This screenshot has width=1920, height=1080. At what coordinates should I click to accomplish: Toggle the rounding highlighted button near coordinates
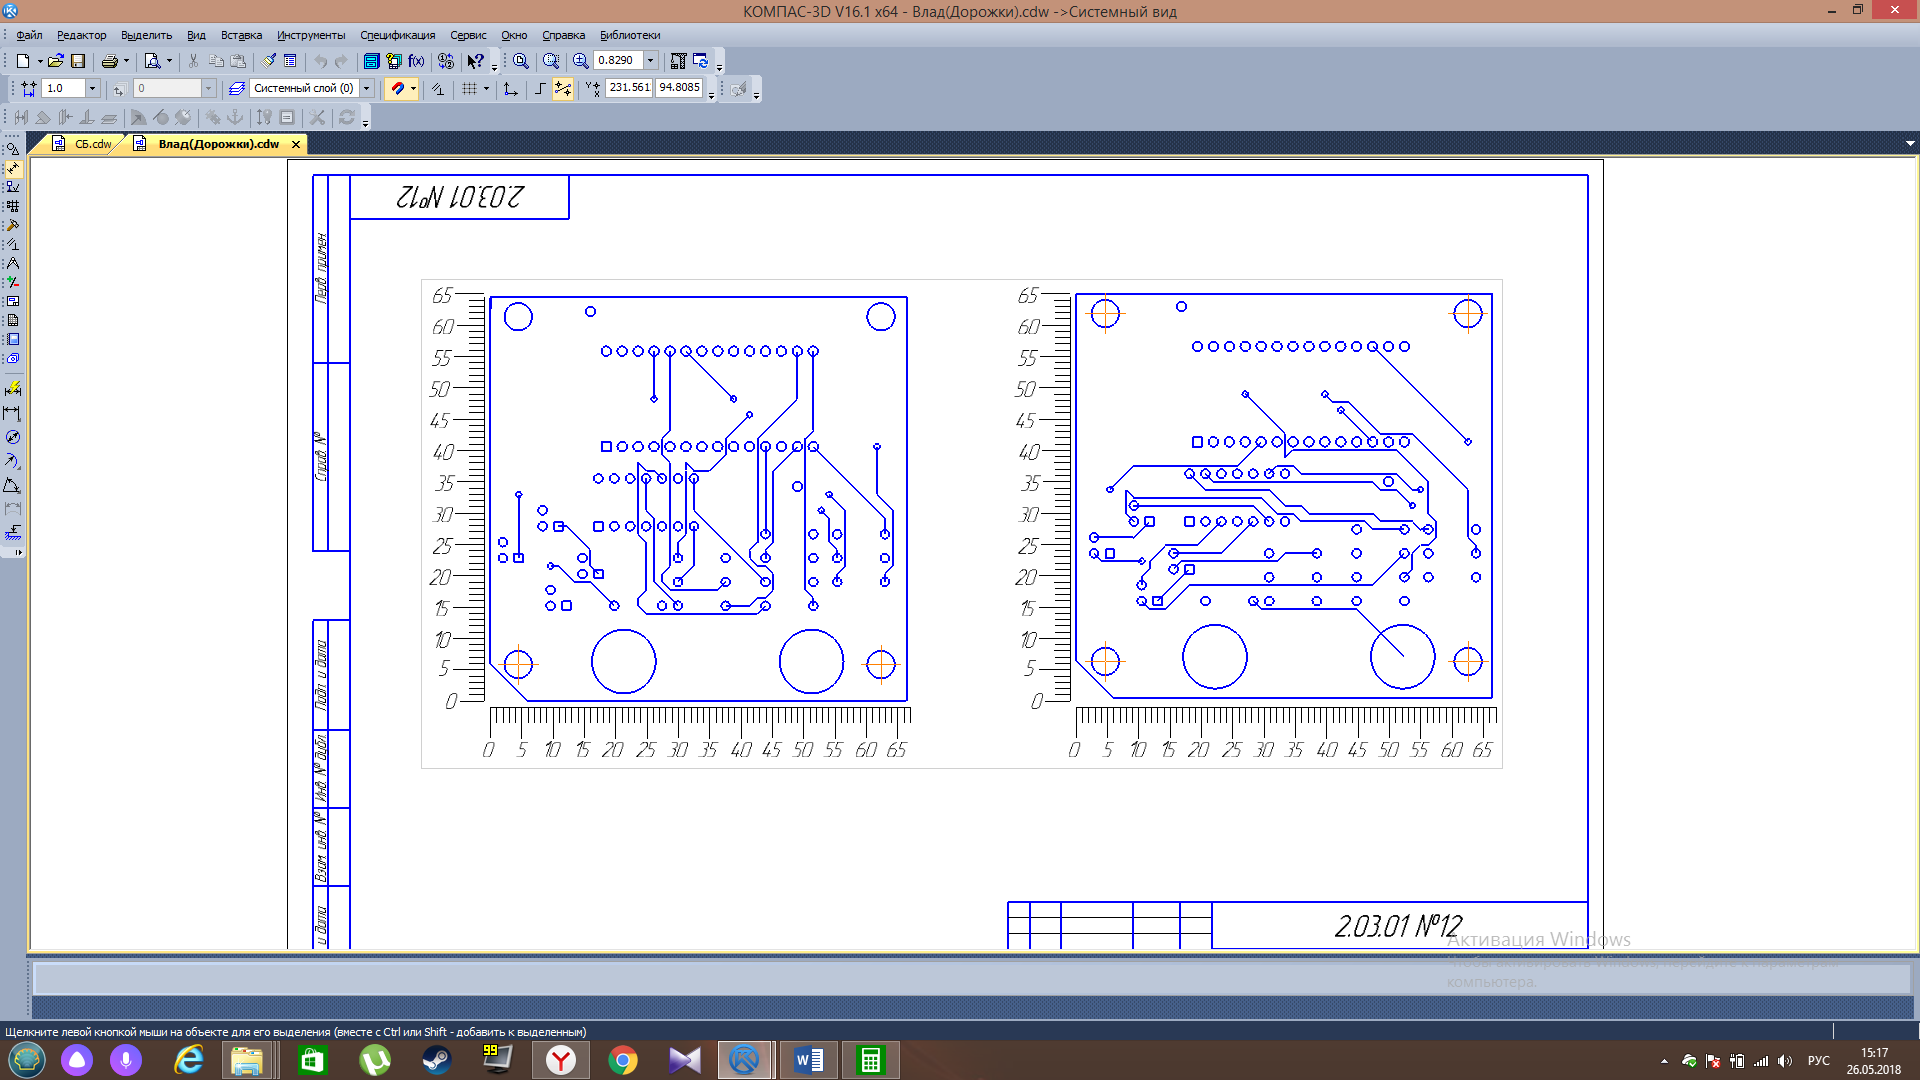(563, 88)
